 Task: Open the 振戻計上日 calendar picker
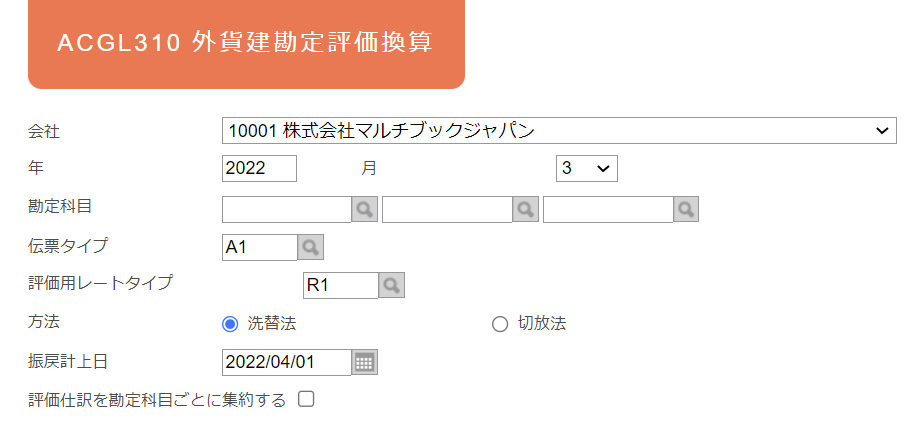(x=365, y=362)
